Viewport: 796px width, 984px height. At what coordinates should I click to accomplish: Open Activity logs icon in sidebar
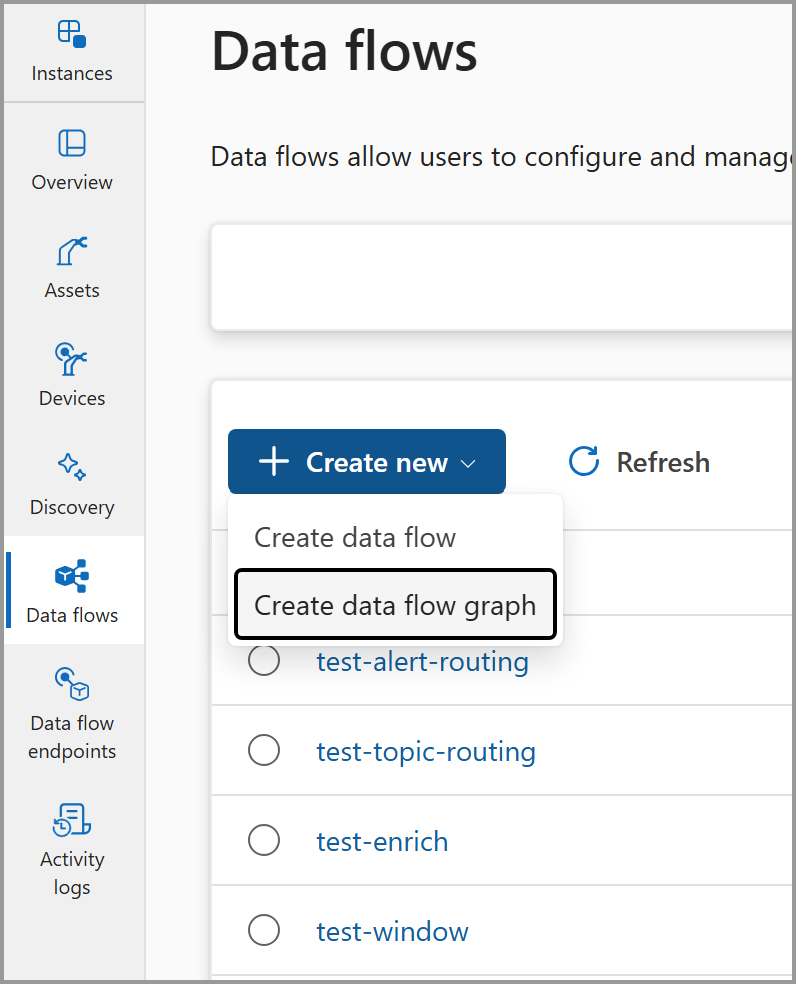pyautogui.click(x=72, y=820)
